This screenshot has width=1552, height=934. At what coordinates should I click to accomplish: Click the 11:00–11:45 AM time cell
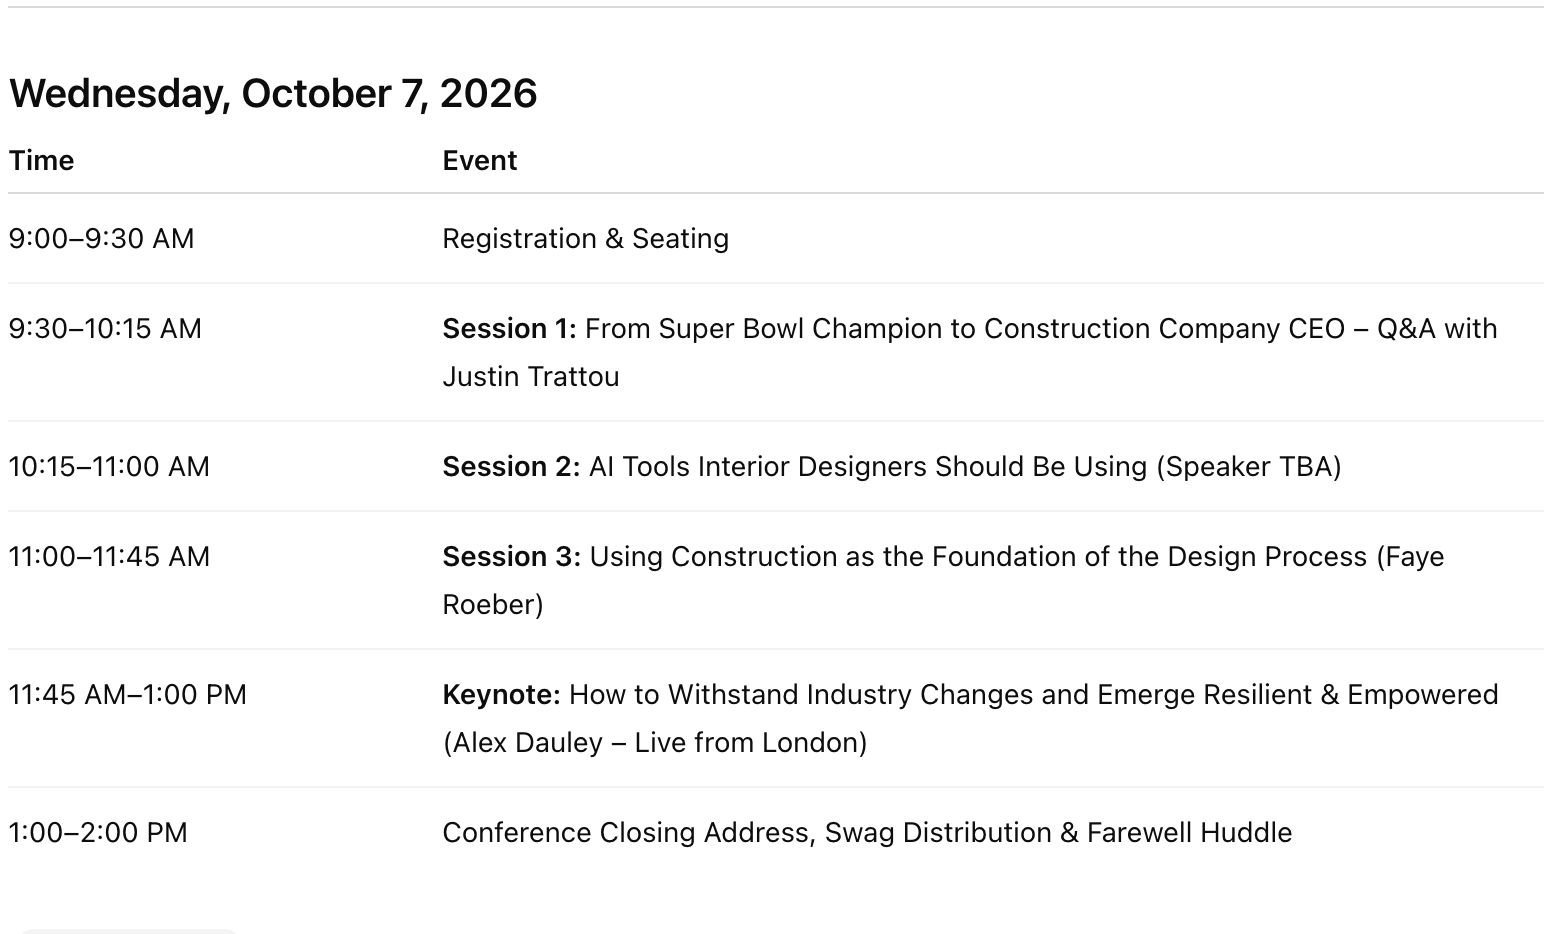point(109,556)
